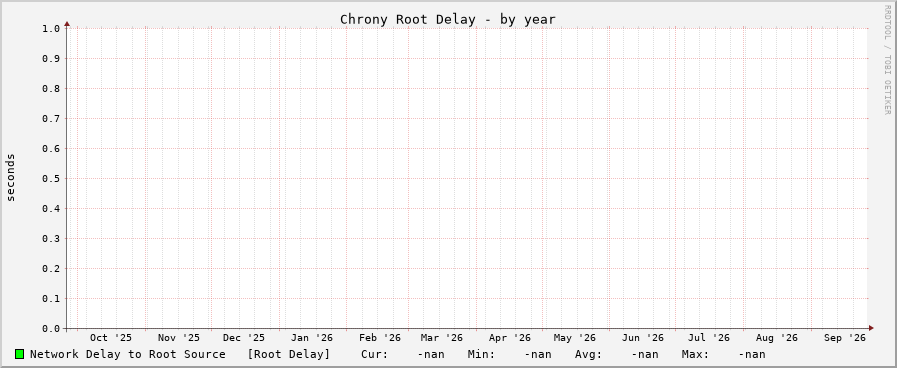
Task: Click the y-axis value 0.6
Action: 51,148
